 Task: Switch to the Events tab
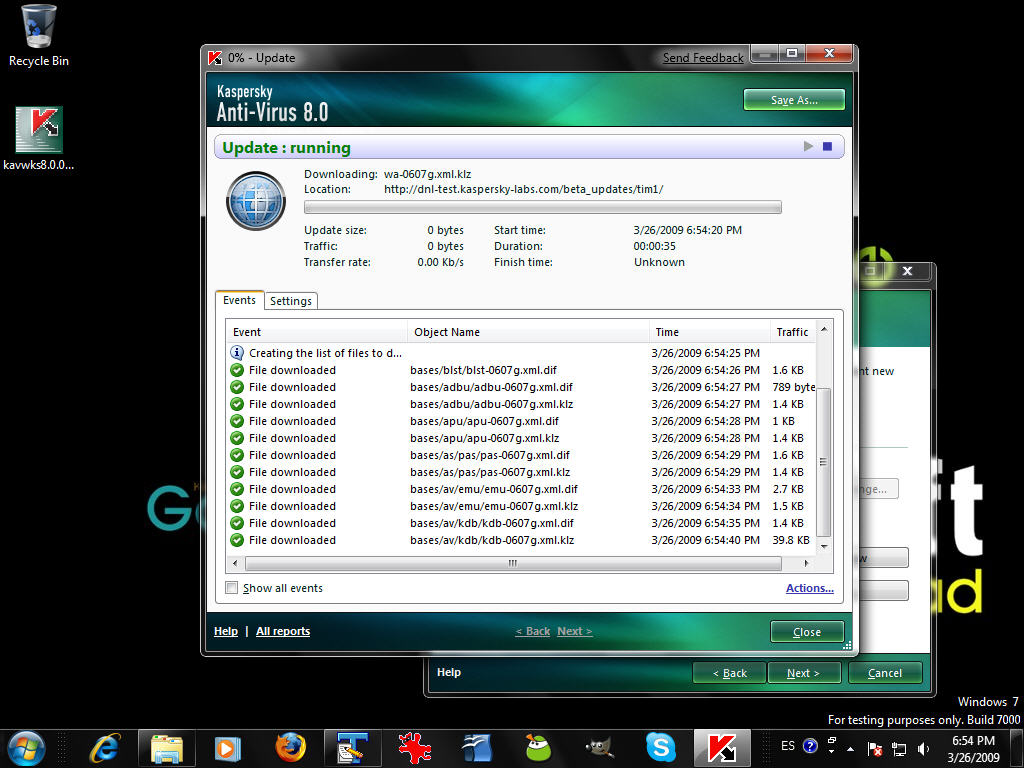pyautogui.click(x=239, y=300)
